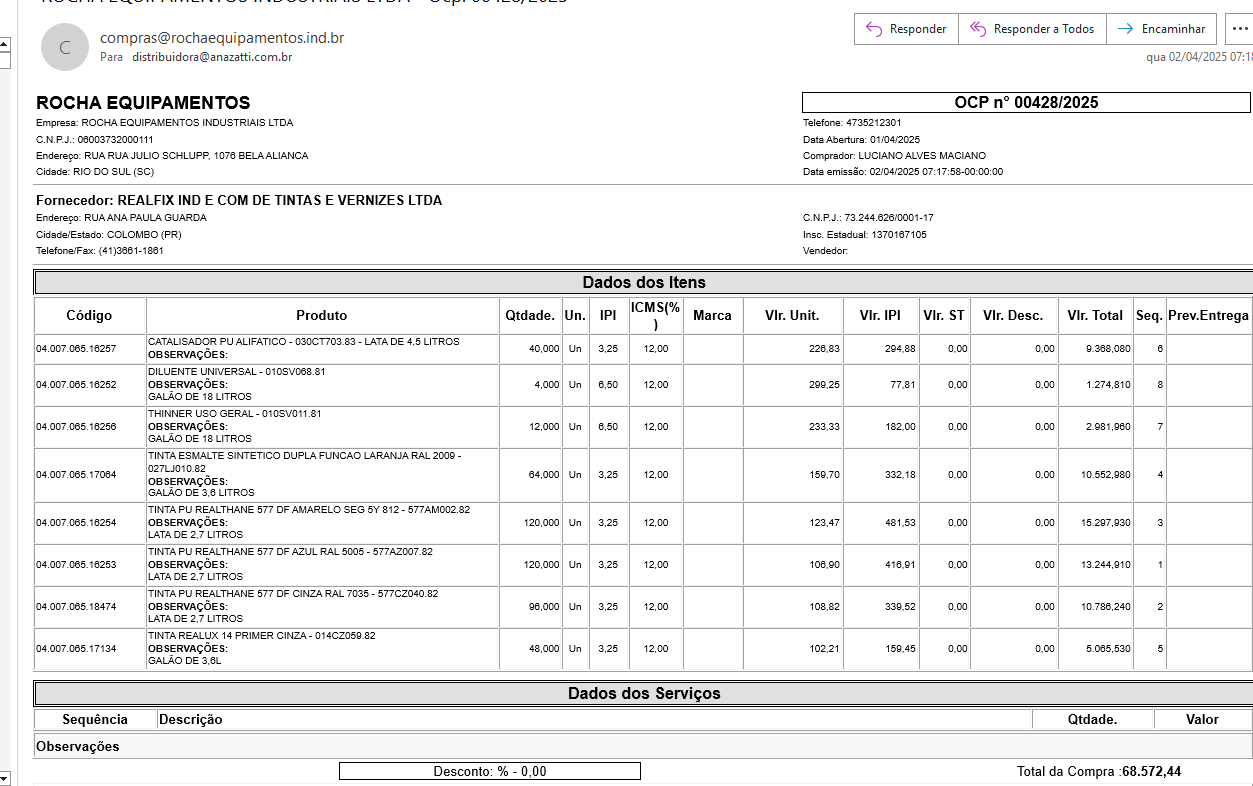The image size is (1253, 786).
Task: Click the Vlr. Total column header
Action: click(1094, 315)
